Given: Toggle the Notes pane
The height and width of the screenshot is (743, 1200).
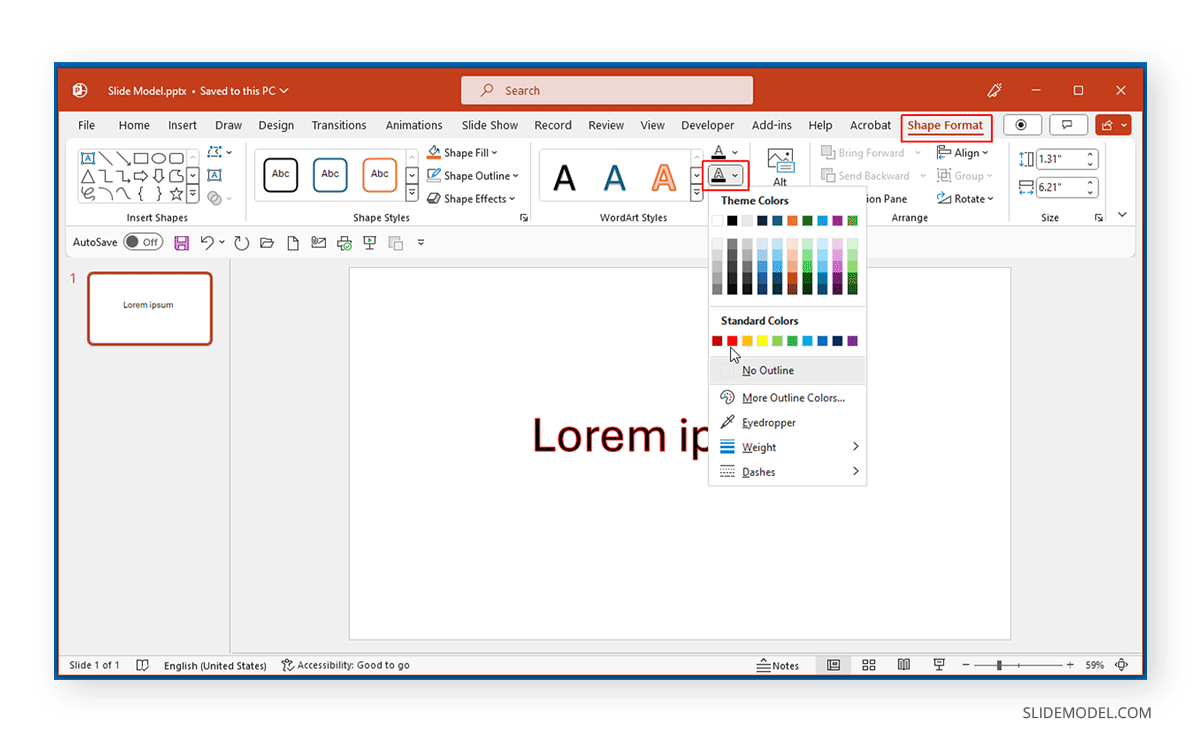Looking at the screenshot, I should 779,664.
